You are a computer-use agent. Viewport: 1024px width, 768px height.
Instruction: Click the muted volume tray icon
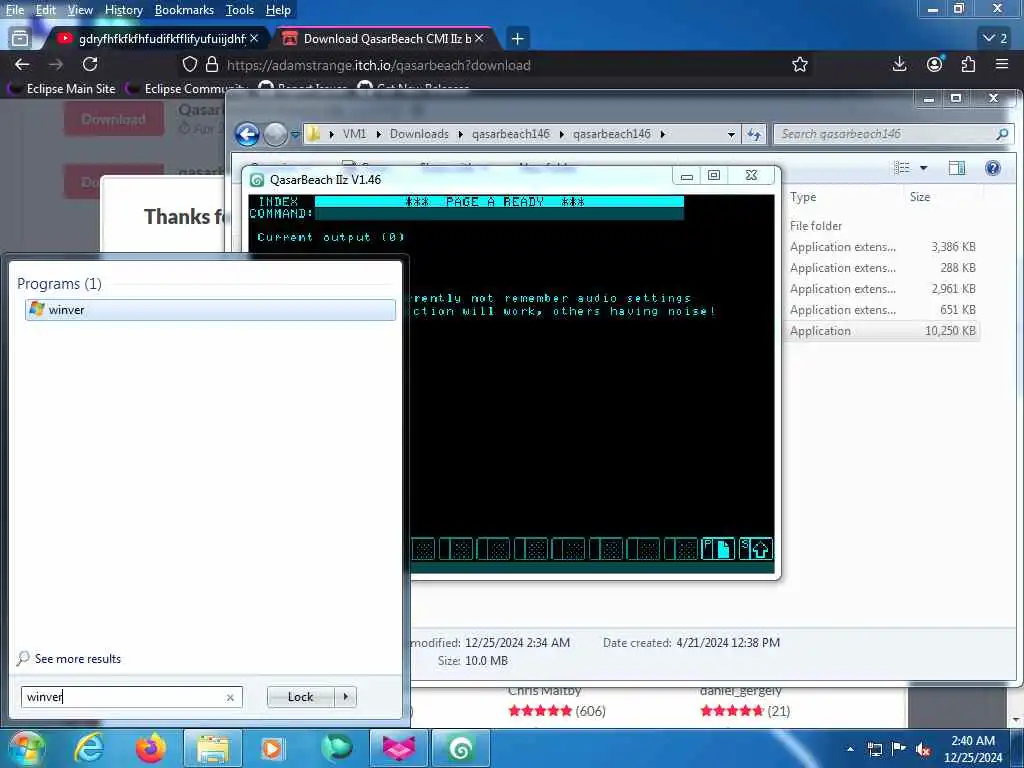click(923, 749)
